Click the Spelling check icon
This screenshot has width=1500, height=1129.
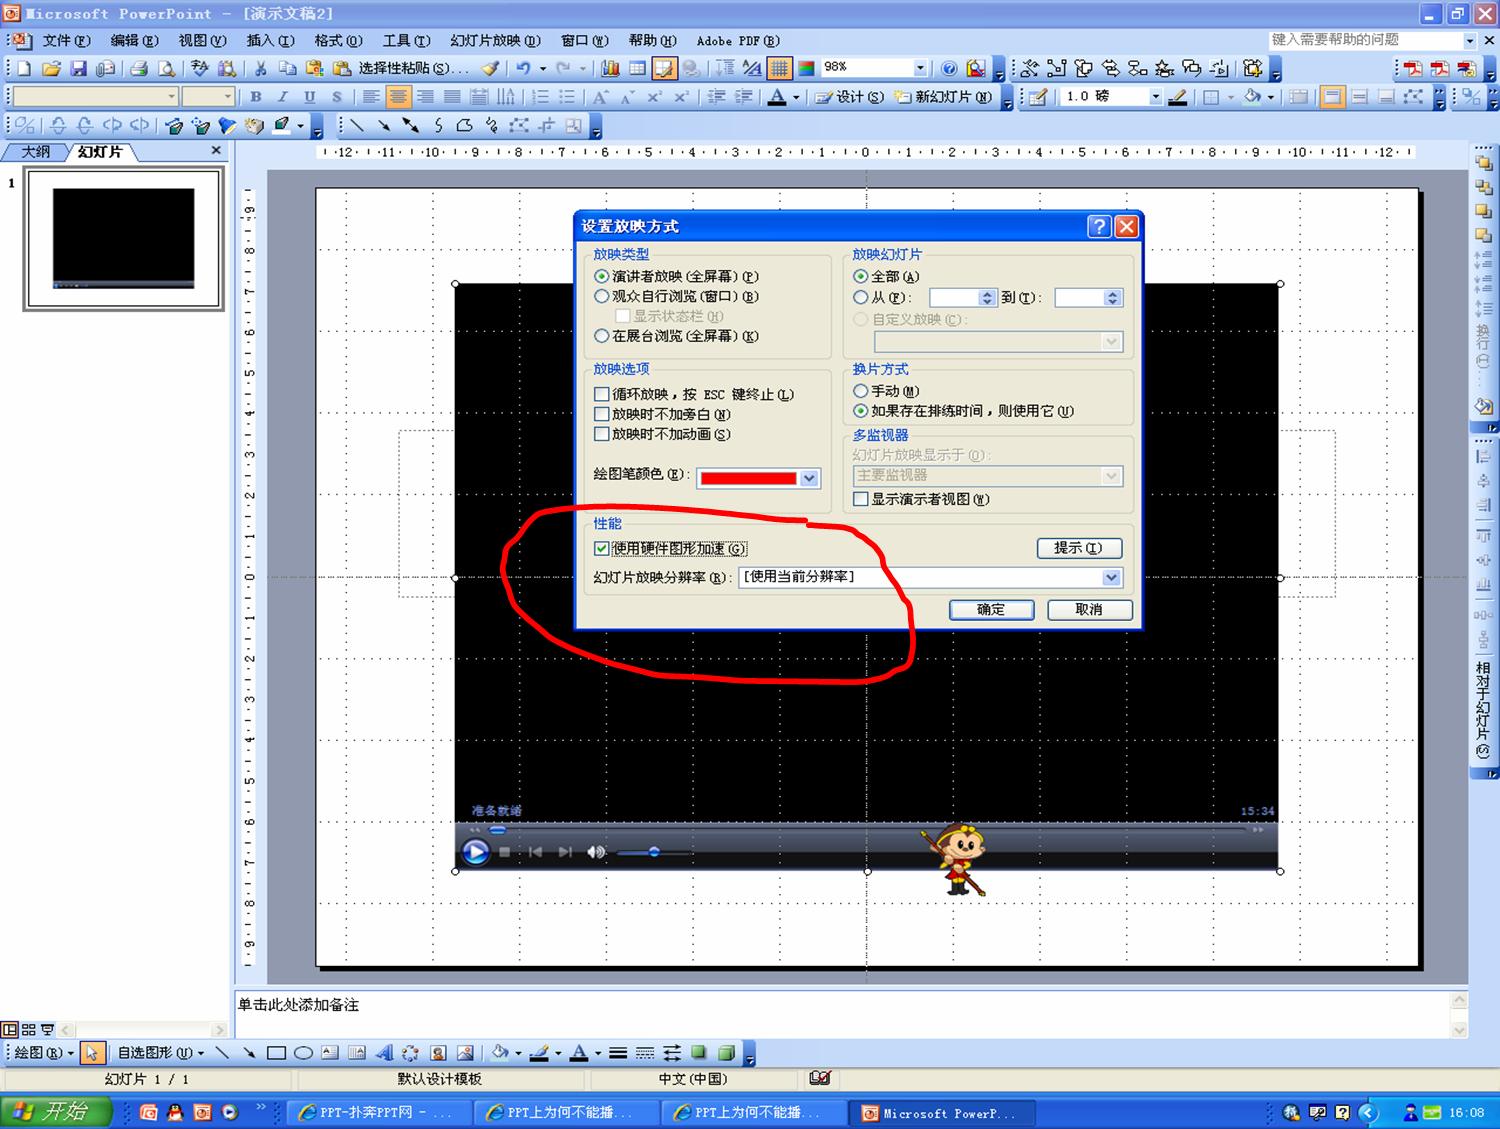200,69
